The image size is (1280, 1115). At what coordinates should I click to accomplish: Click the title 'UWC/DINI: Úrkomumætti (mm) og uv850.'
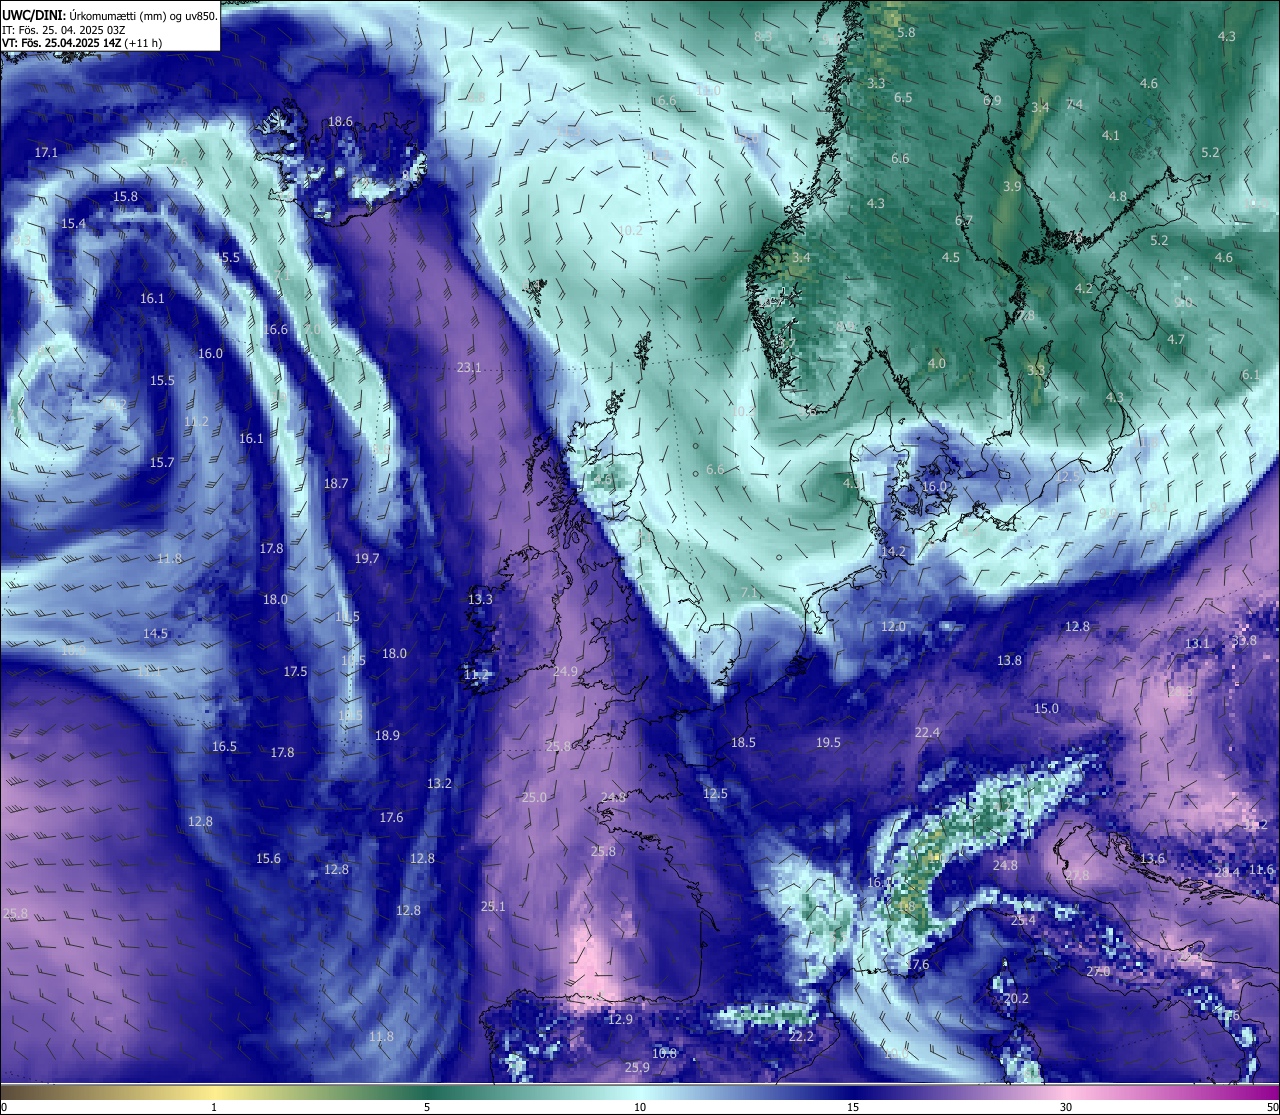click(109, 15)
